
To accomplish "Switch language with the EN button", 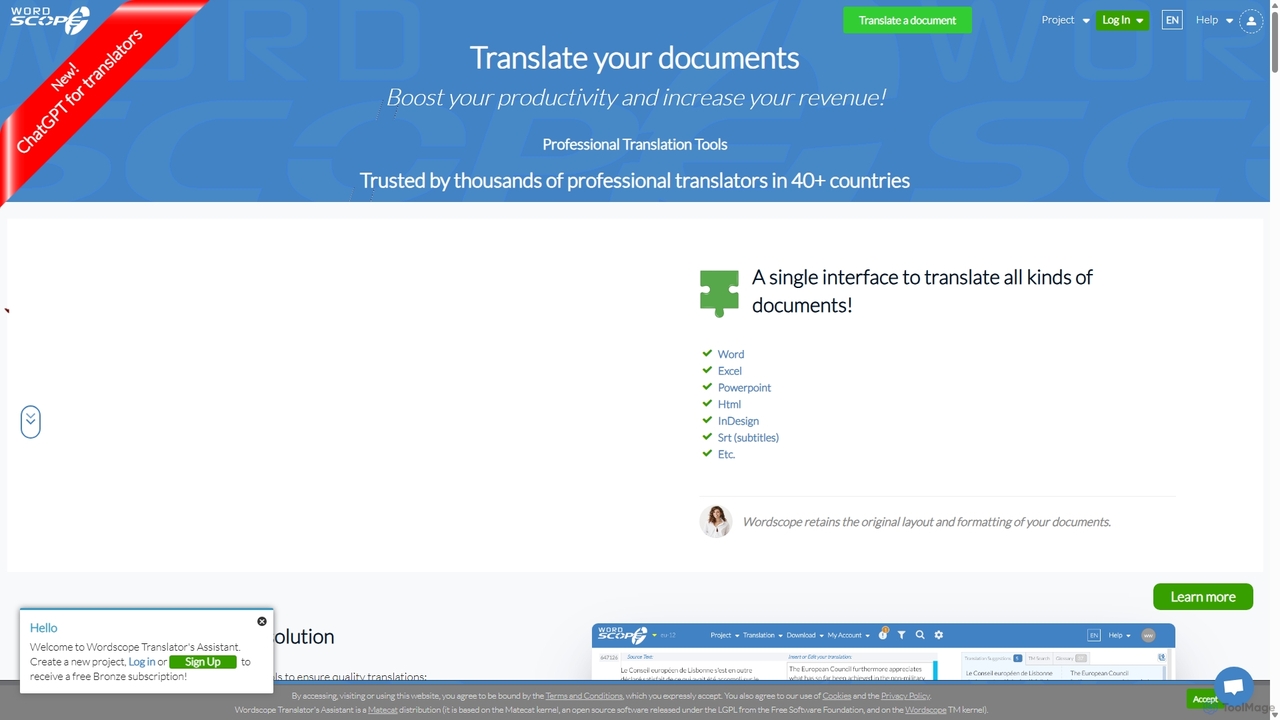I will point(1172,20).
